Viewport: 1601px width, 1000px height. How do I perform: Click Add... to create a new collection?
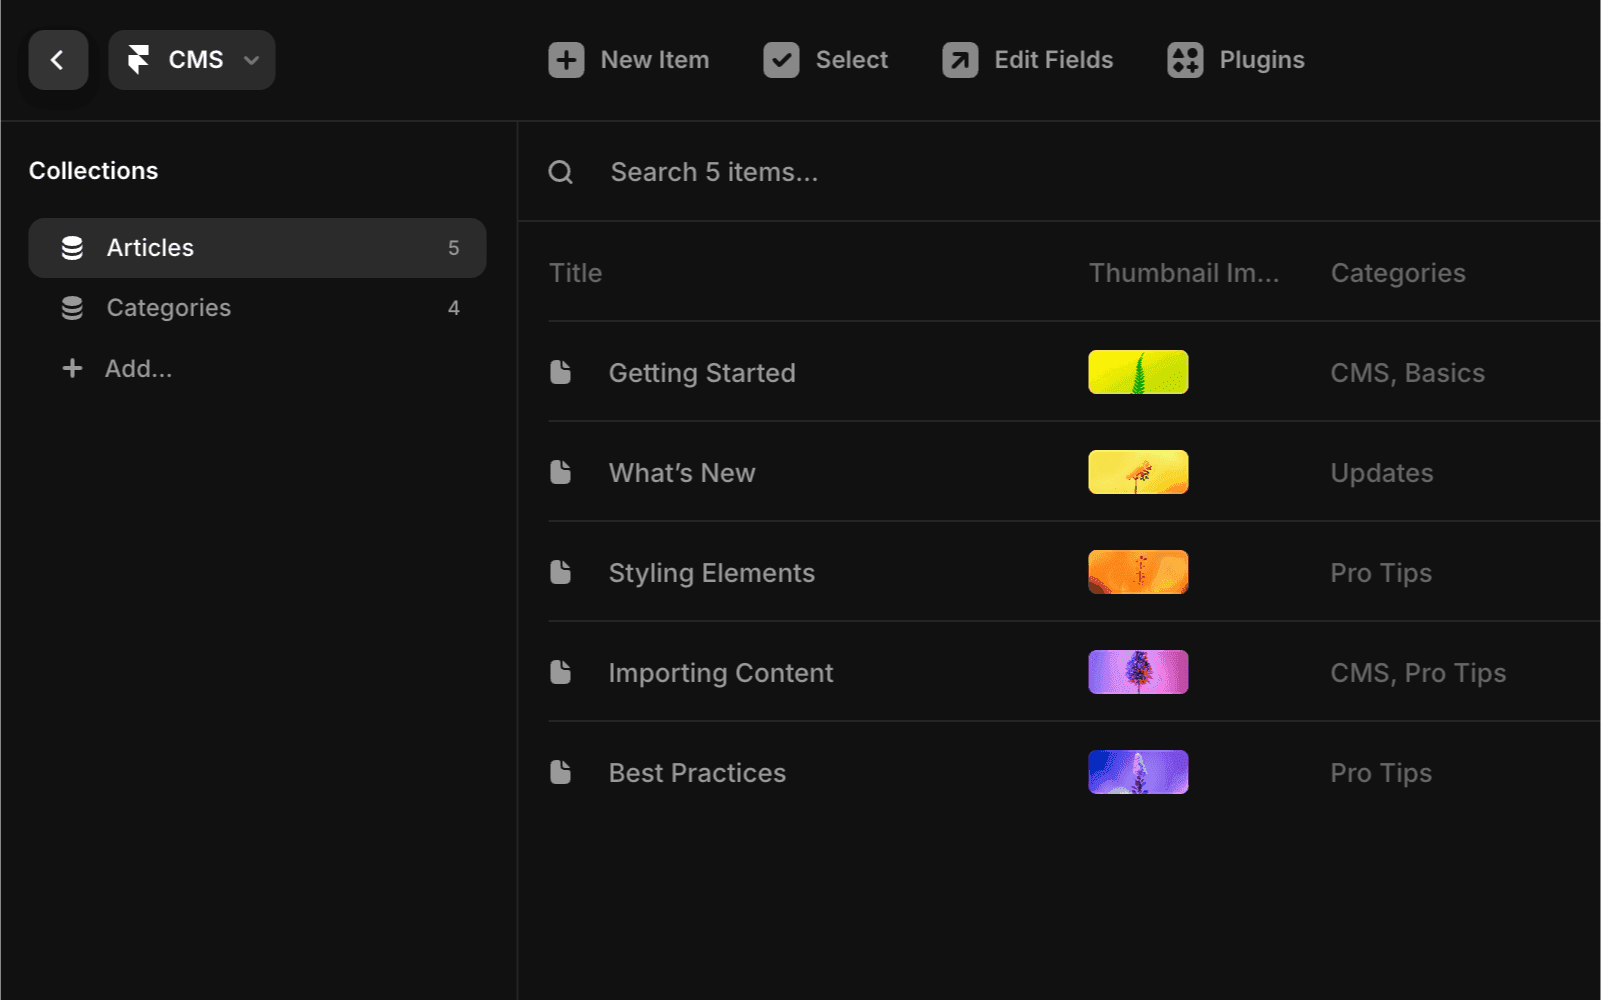click(139, 368)
